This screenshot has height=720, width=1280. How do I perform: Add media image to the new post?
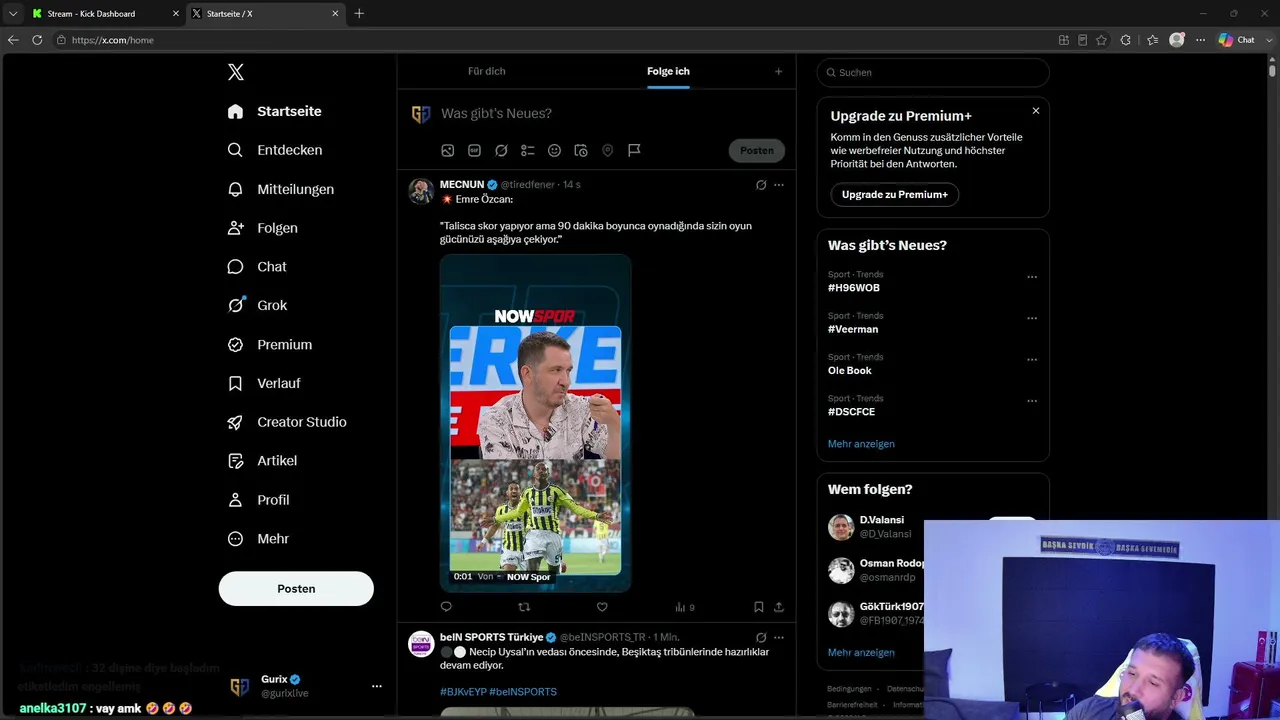coord(448,151)
